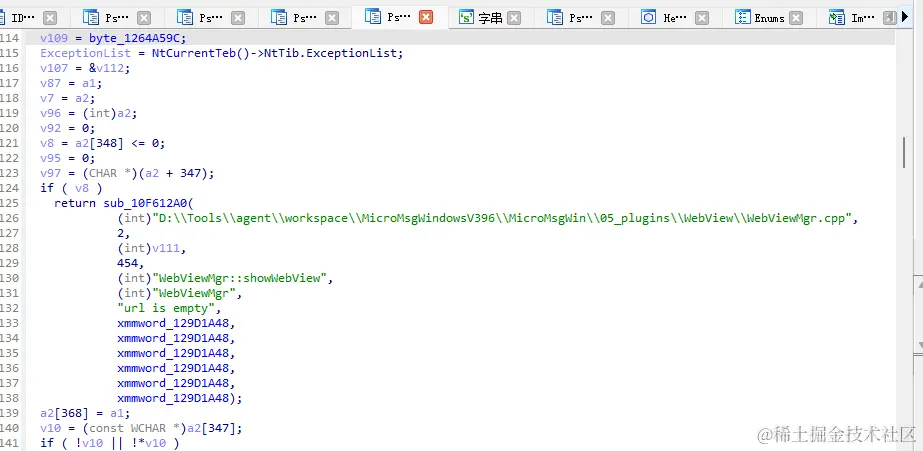Close the 字串 tab
The width and height of the screenshot is (923, 451).
[x=514, y=18]
